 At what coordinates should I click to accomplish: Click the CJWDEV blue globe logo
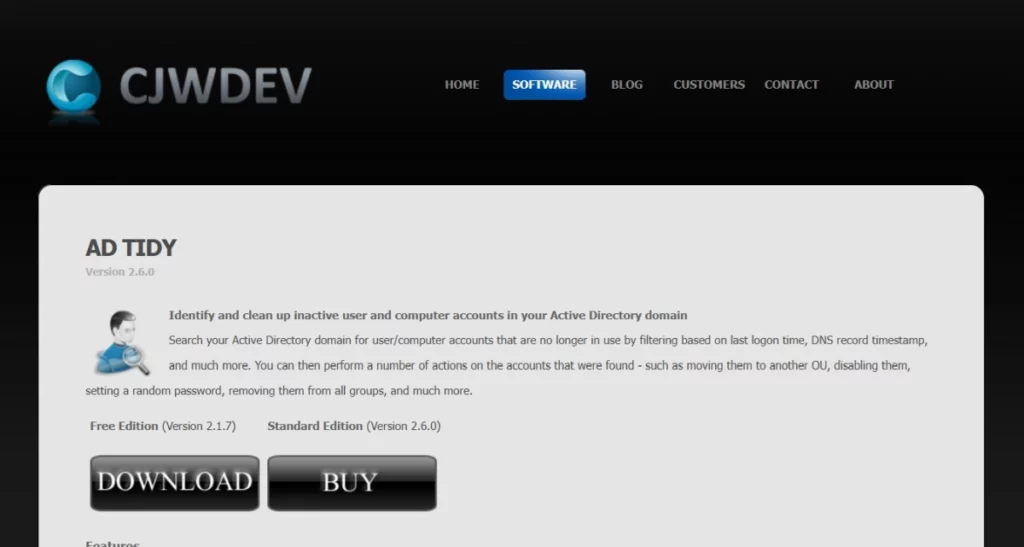point(74,87)
